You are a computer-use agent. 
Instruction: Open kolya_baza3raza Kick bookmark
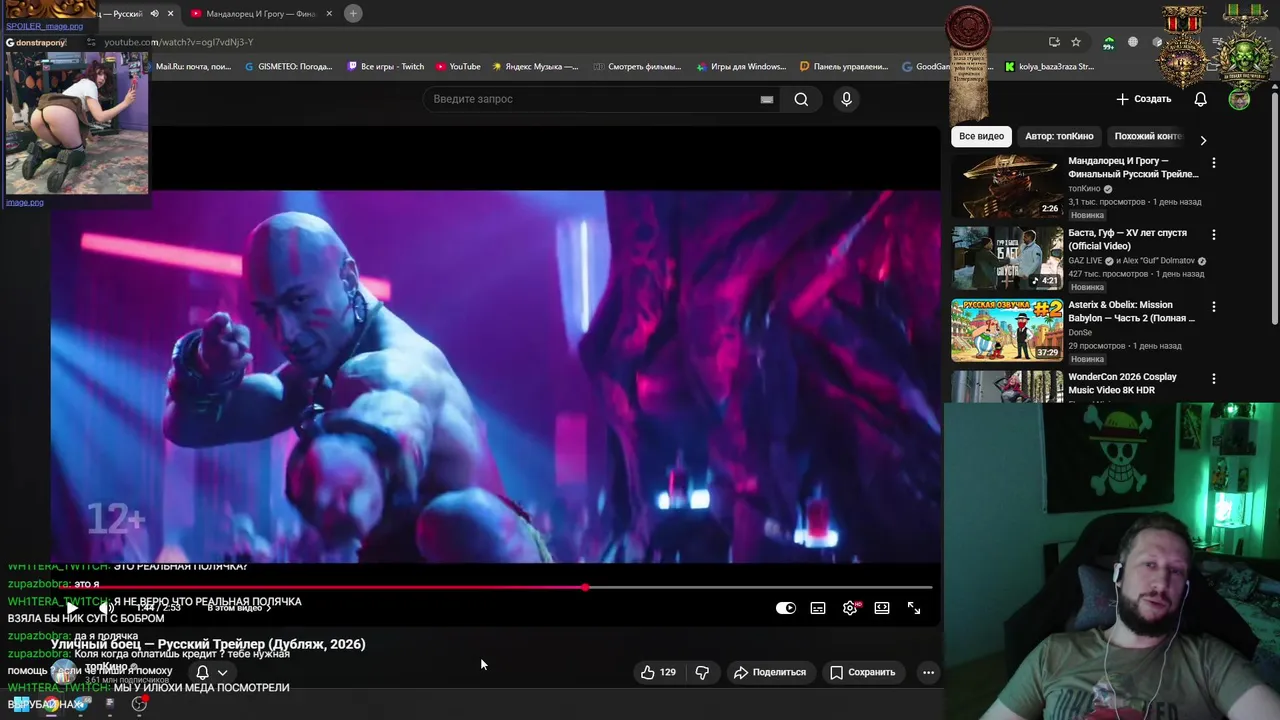[1049, 67]
